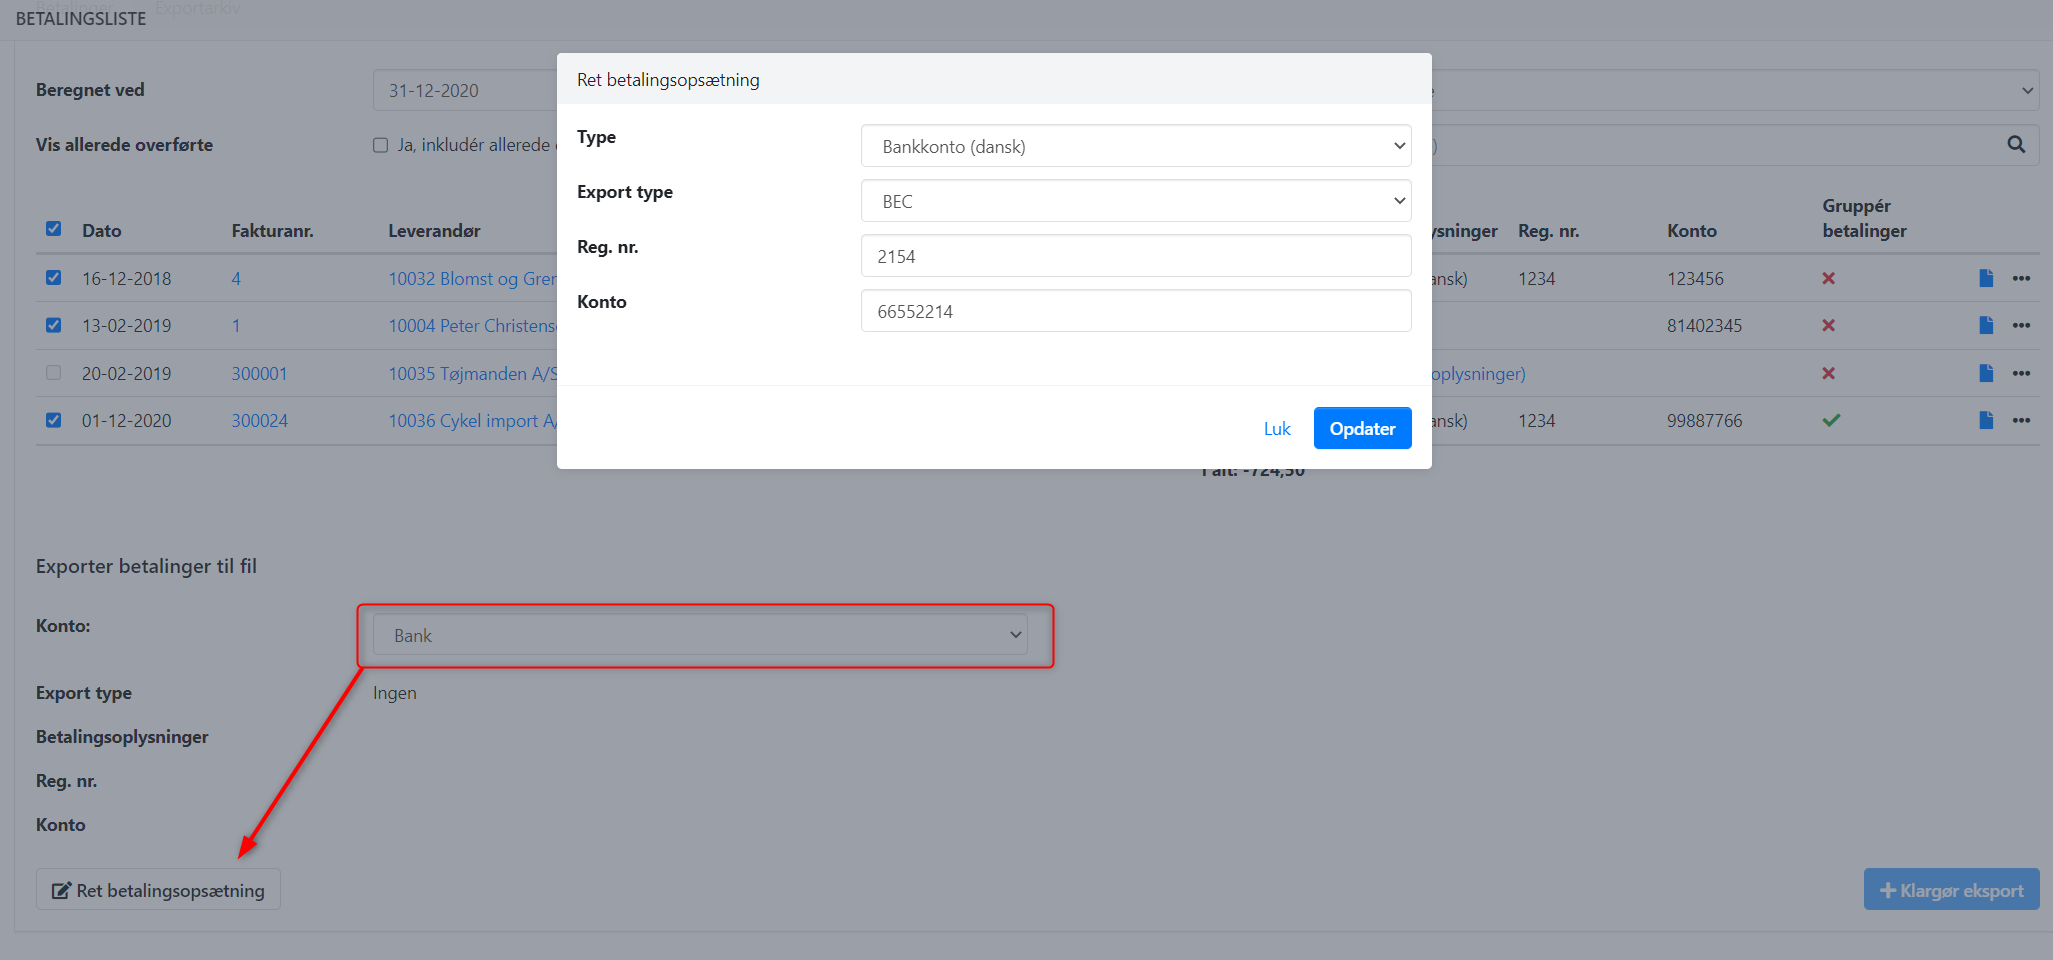The height and width of the screenshot is (960, 2053).
Task: Click green checkmark in 01-12-2020 row
Action: point(1831,420)
